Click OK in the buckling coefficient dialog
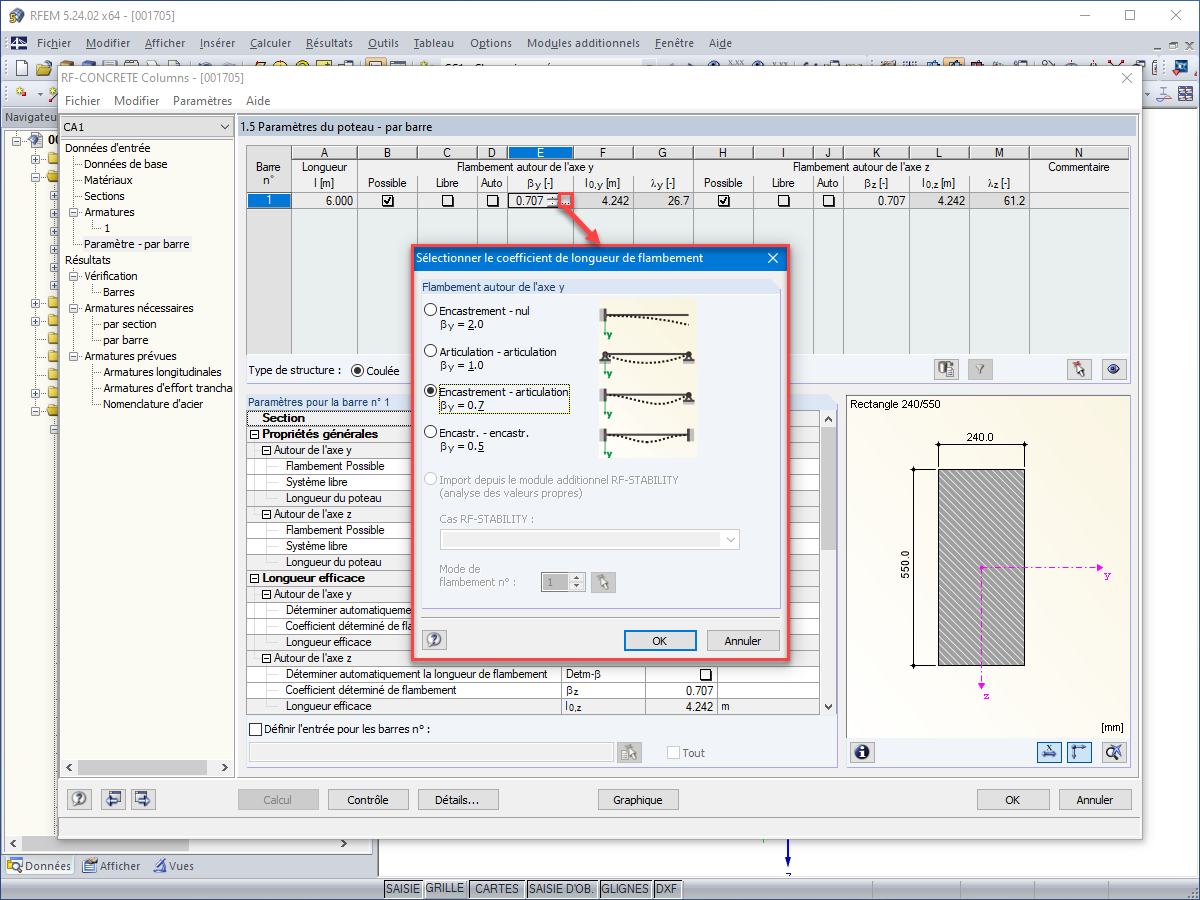1200x900 pixels. pyautogui.click(x=659, y=641)
